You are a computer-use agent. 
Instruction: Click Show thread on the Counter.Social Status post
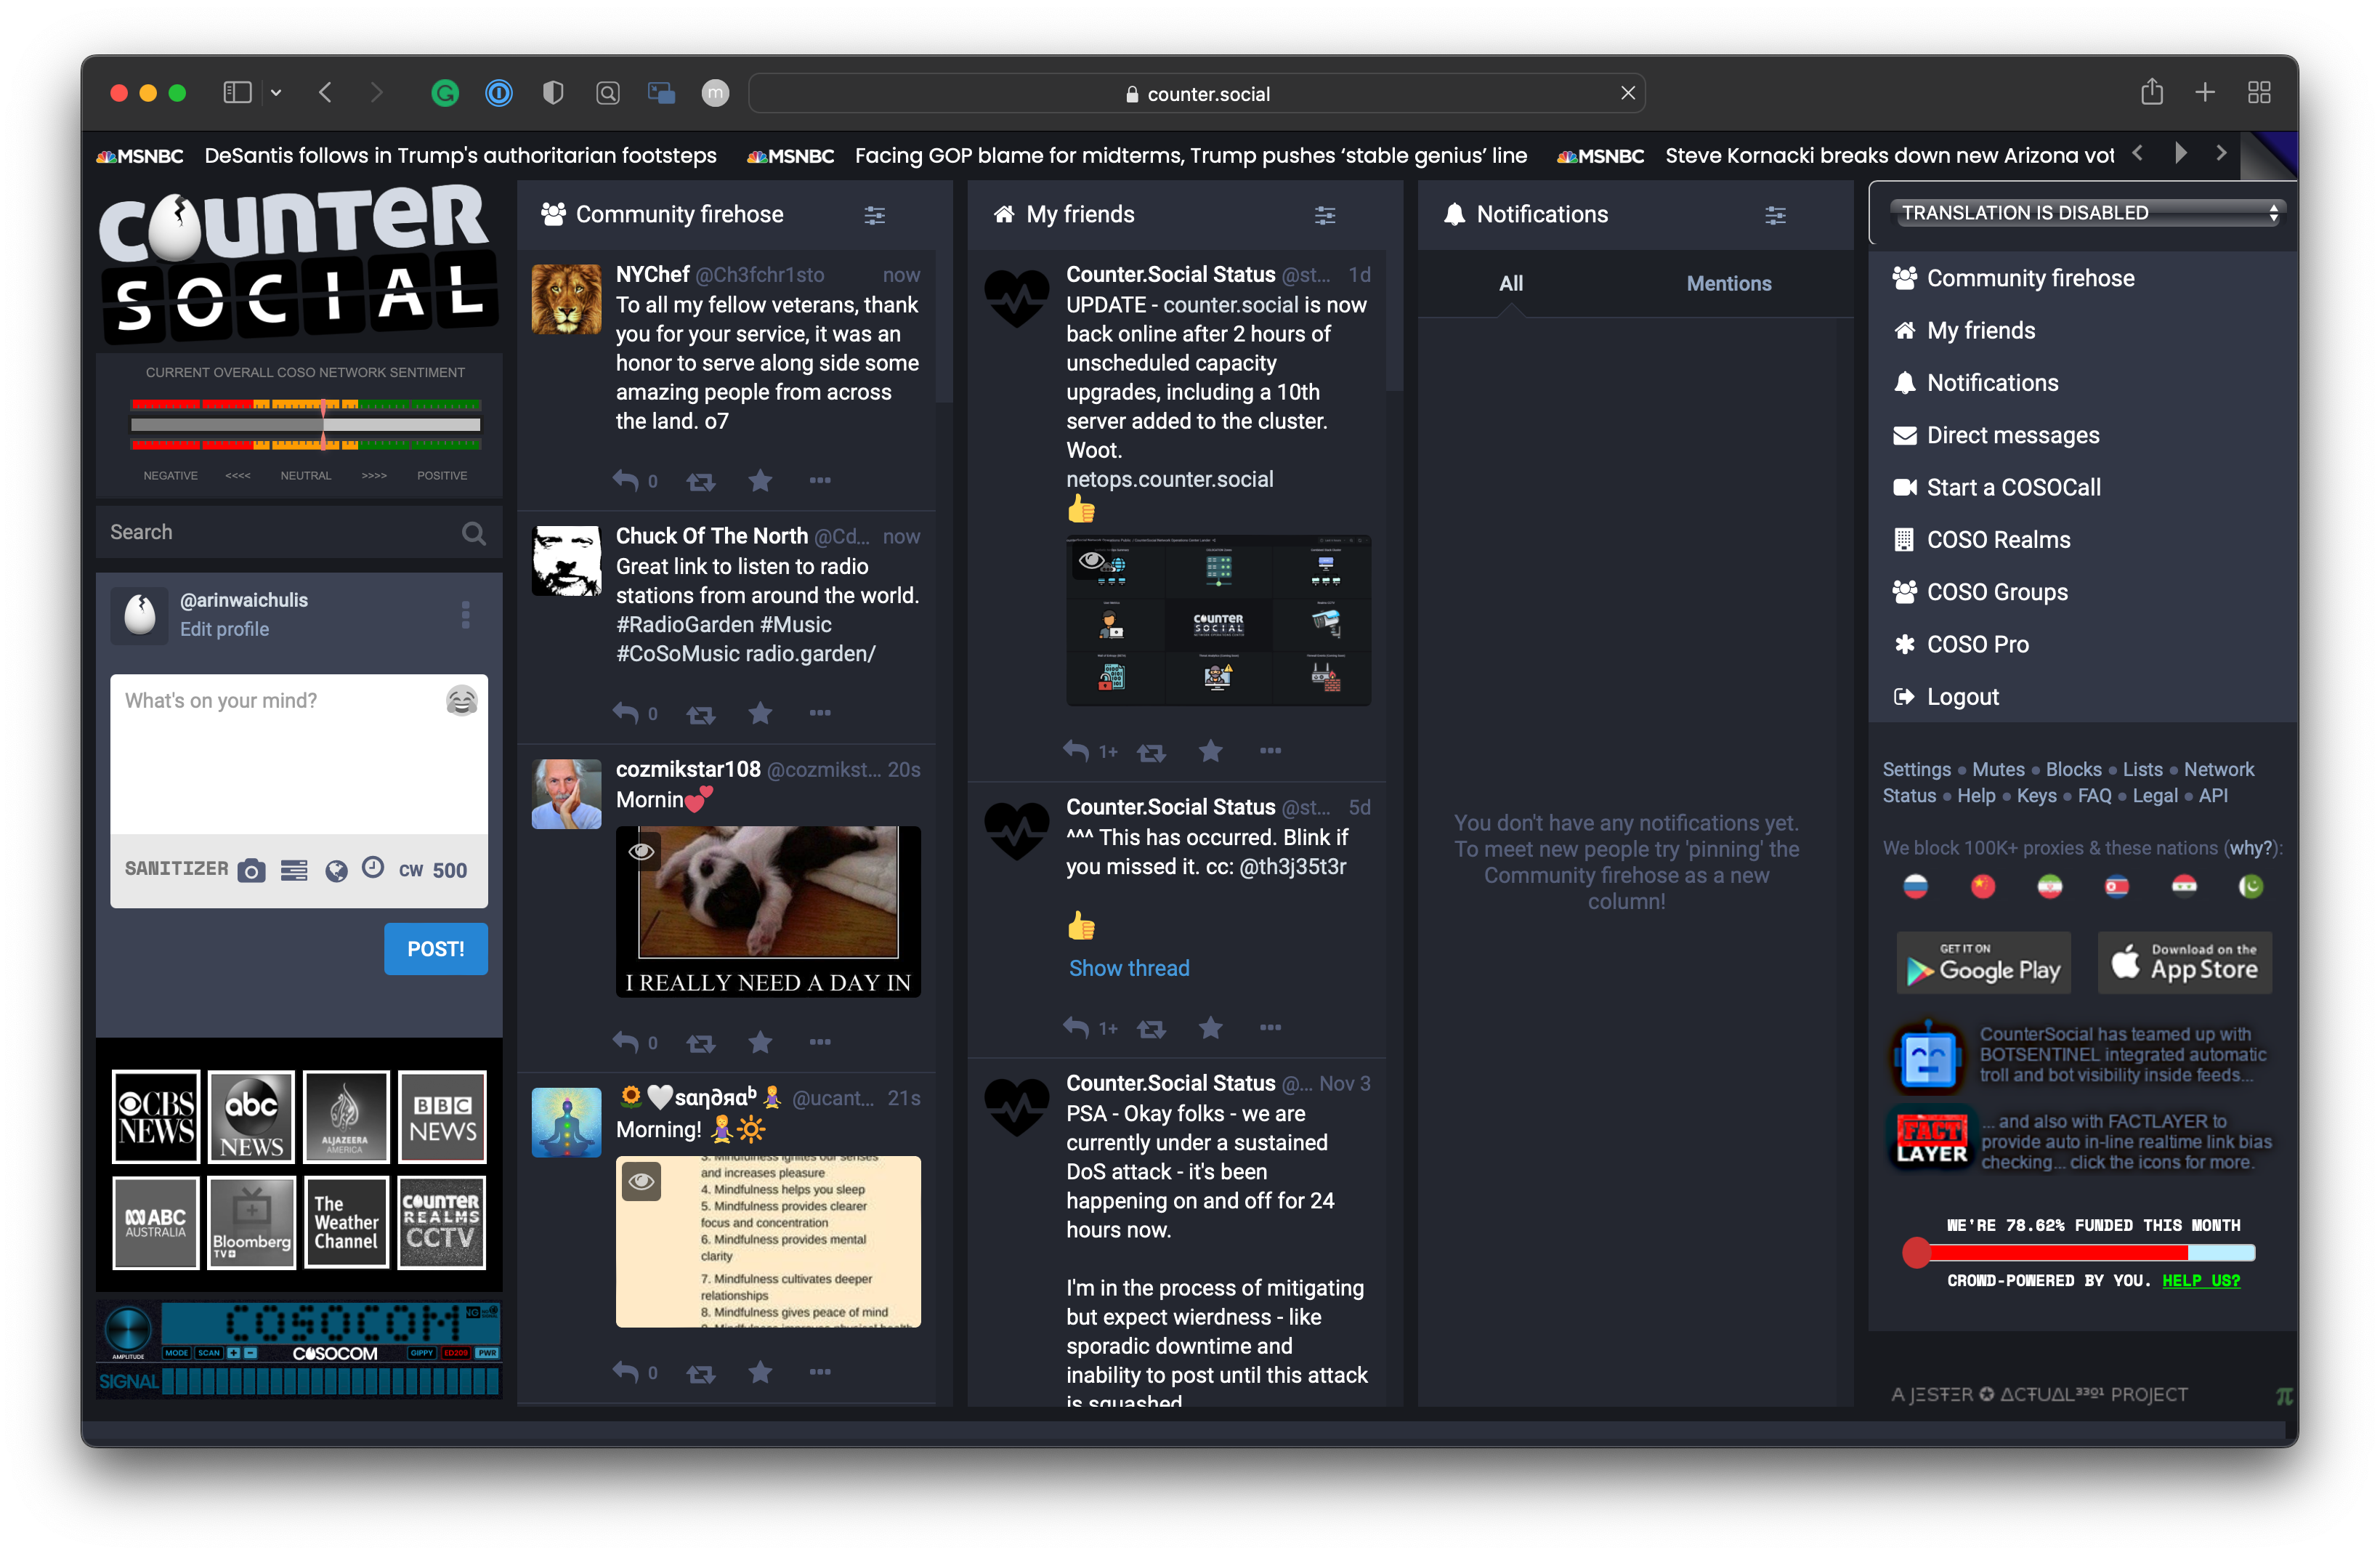click(1129, 967)
